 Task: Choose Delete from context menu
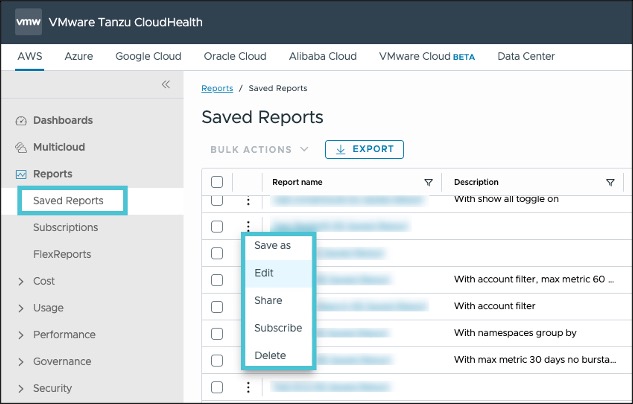tap(279, 356)
